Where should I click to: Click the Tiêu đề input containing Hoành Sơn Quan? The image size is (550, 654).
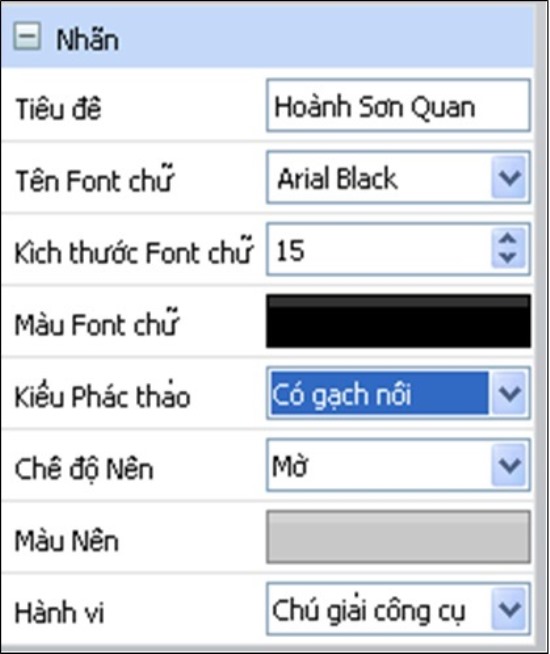click(x=398, y=106)
